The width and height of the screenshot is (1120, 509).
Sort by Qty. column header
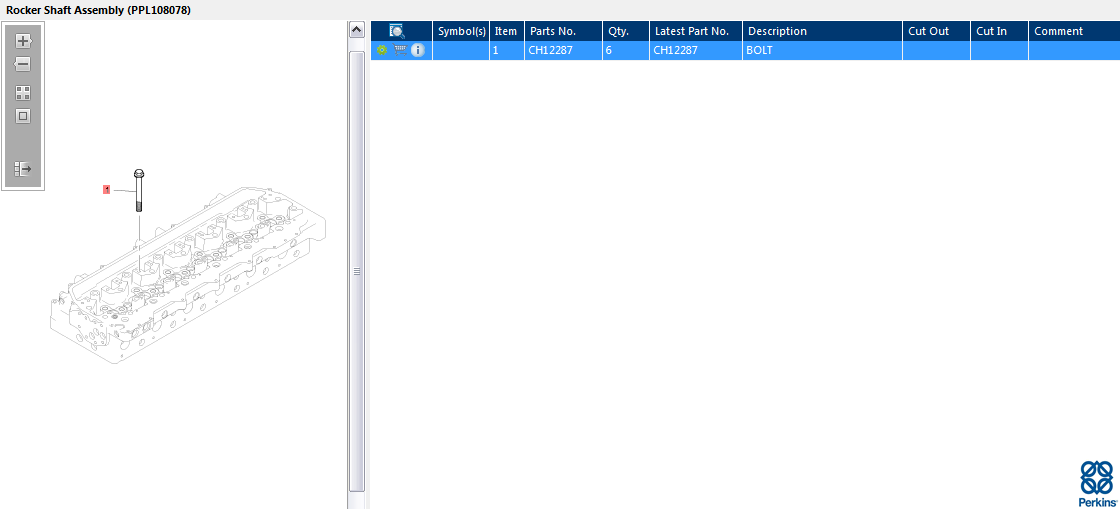(626, 31)
